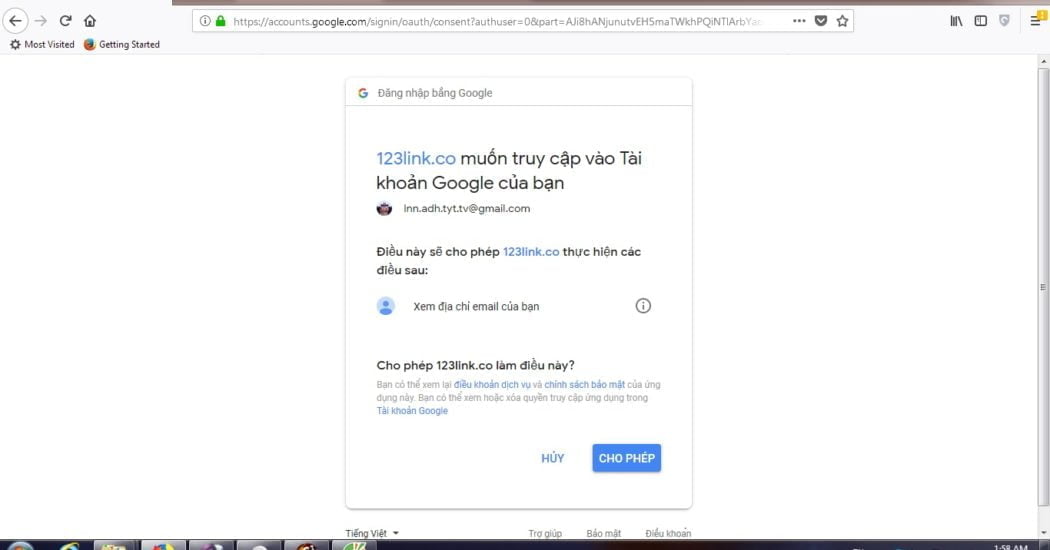Open Getting Started bookmark

pyautogui.click(x=122, y=44)
